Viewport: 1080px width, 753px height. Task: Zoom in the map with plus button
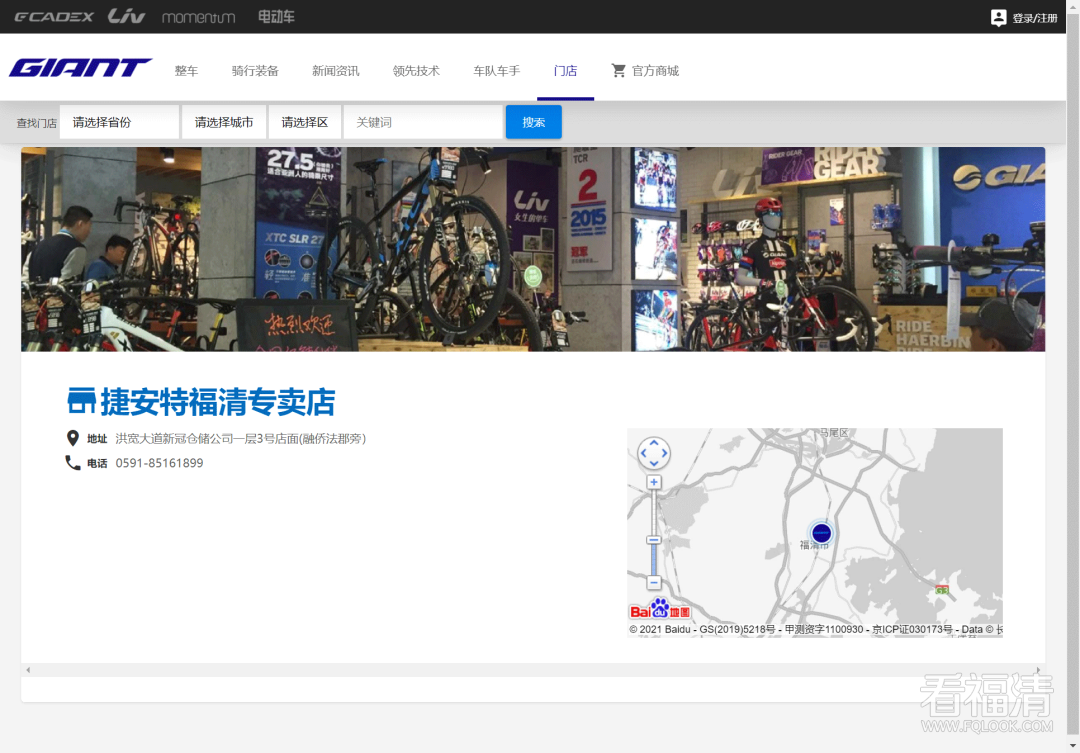point(654,482)
